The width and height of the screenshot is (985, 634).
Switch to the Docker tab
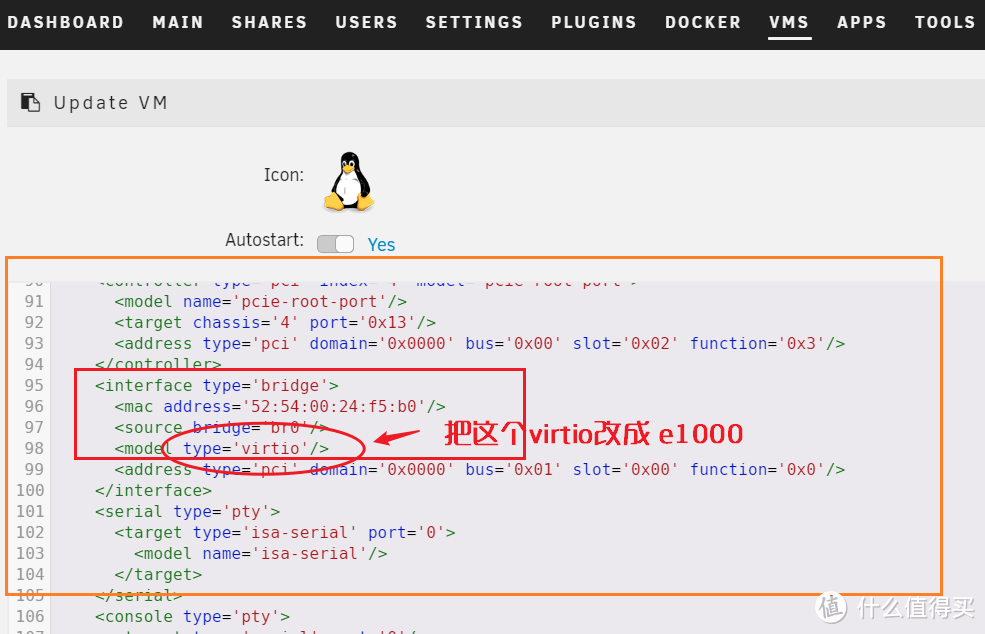[x=702, y=22]
